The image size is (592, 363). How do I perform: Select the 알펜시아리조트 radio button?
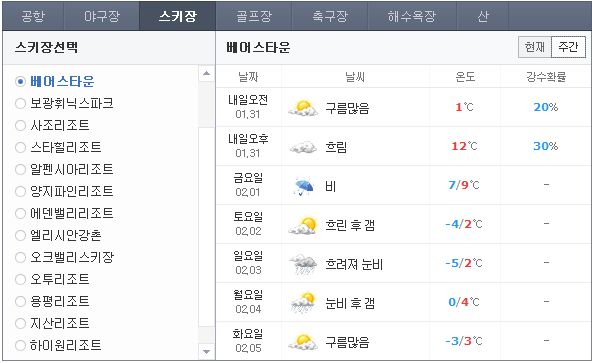point(20,169)
